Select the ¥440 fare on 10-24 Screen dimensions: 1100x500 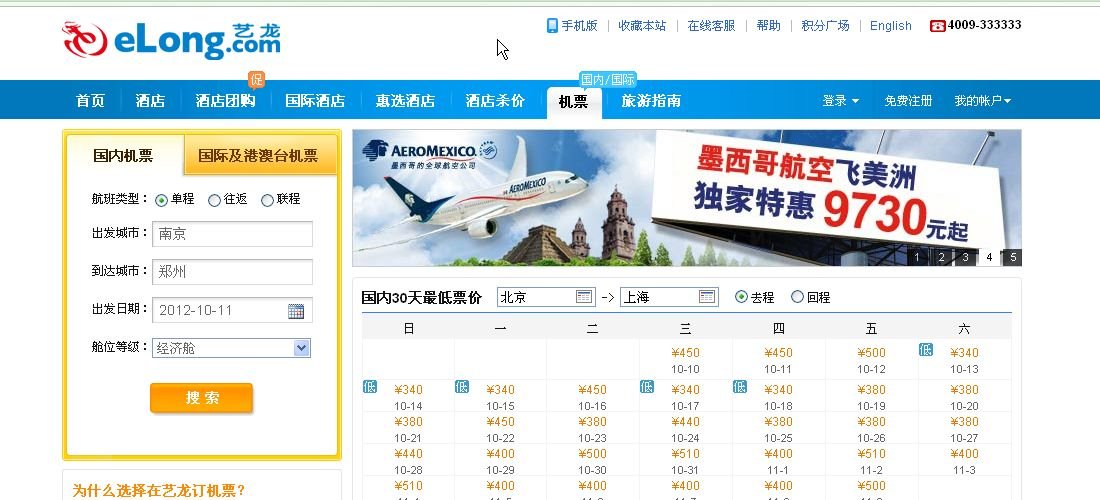tap(685, 422)
